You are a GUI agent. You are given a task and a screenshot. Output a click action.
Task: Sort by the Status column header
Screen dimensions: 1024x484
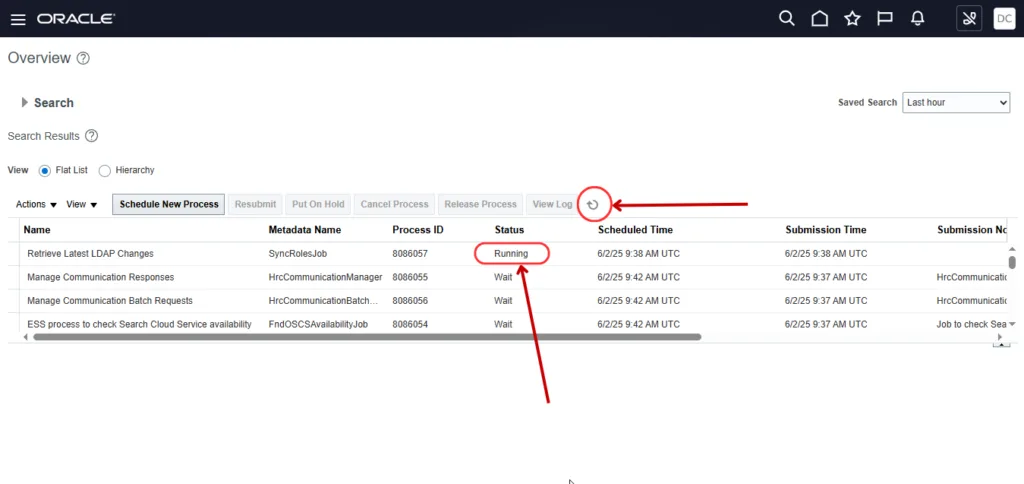click(x=509, y=230)
